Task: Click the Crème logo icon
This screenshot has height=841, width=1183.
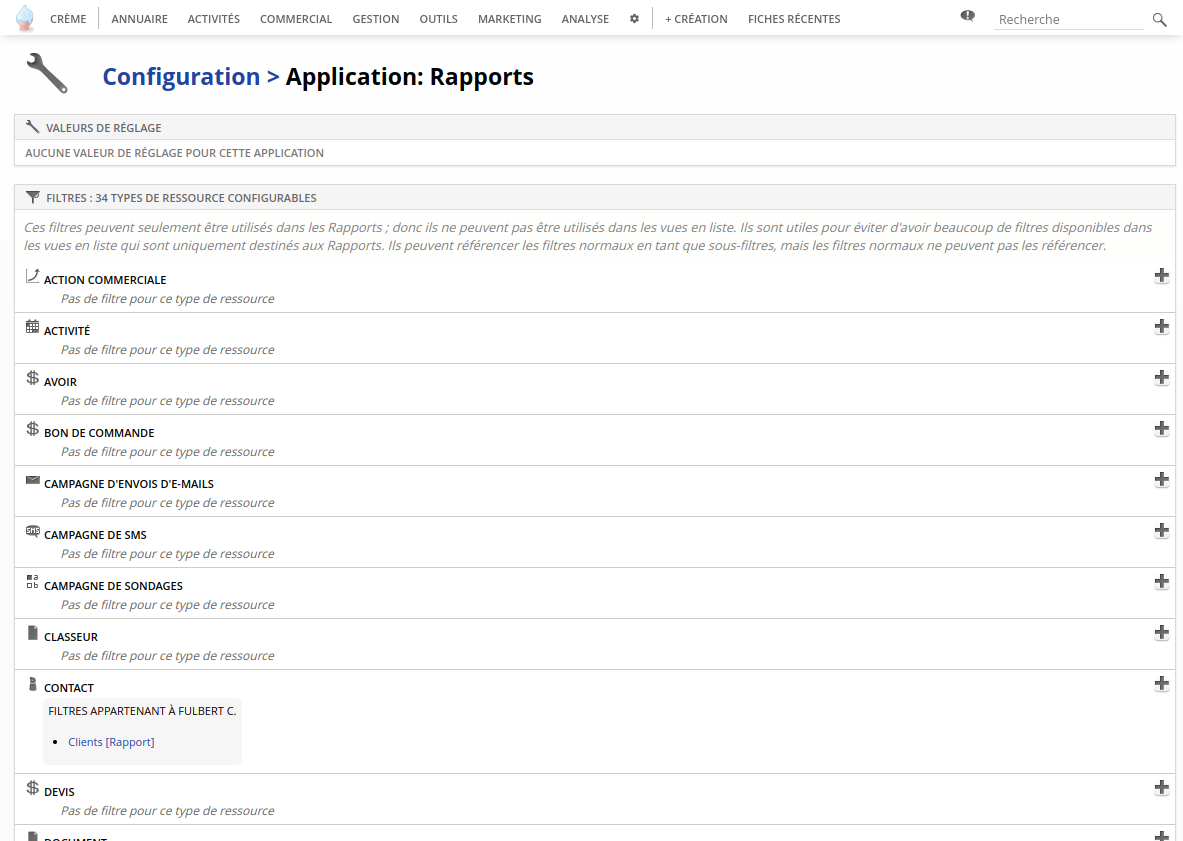Action: (25, 18)
